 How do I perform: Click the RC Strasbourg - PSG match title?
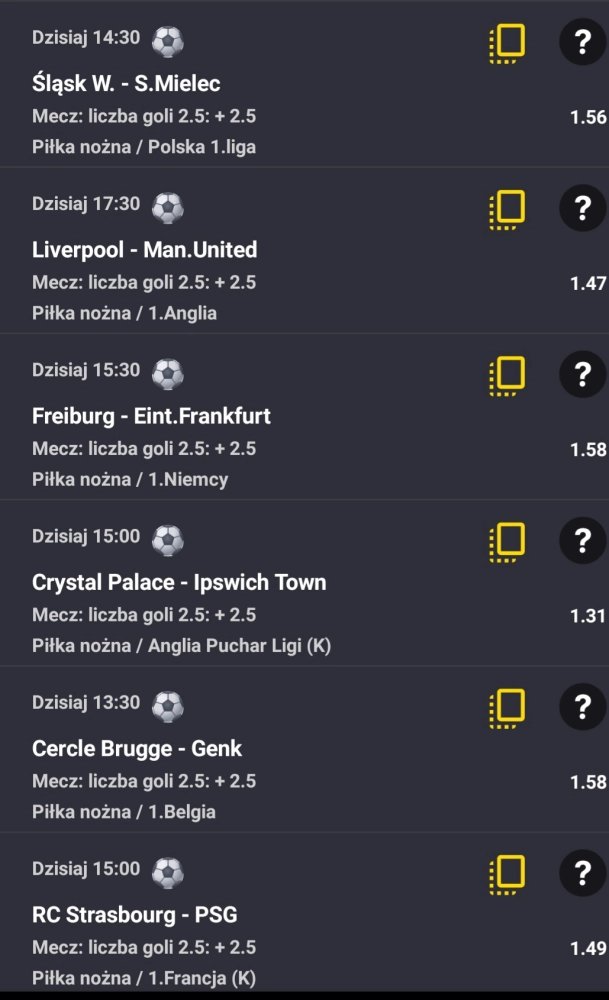click(134, 914)
